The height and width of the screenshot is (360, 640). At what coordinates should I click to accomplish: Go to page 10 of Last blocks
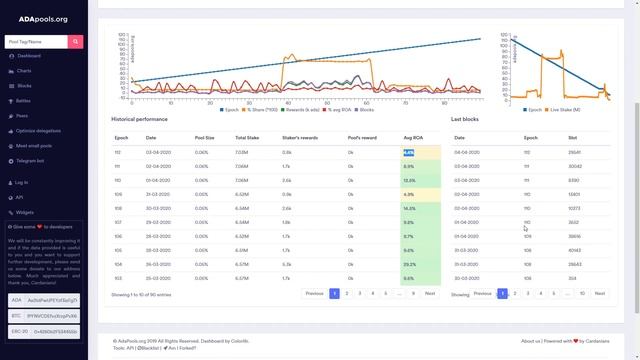coord(582,293)
